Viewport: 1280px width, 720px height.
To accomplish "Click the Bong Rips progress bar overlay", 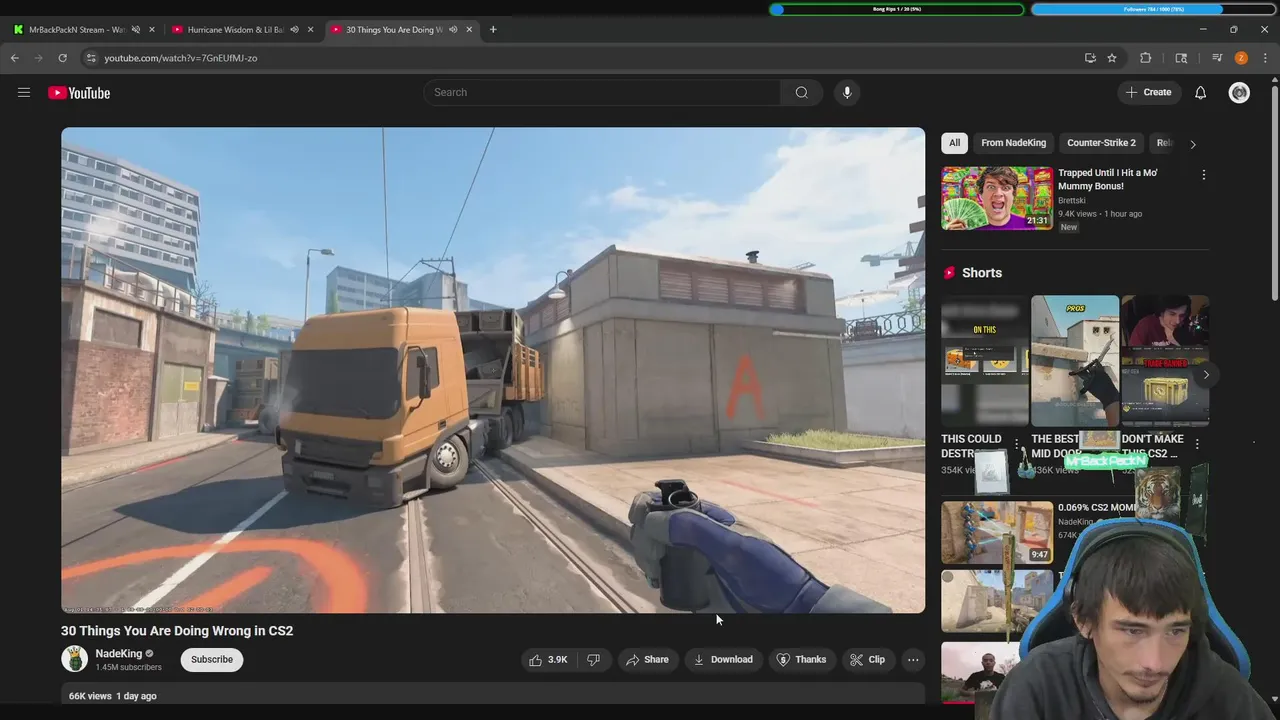I will [897, 9].
